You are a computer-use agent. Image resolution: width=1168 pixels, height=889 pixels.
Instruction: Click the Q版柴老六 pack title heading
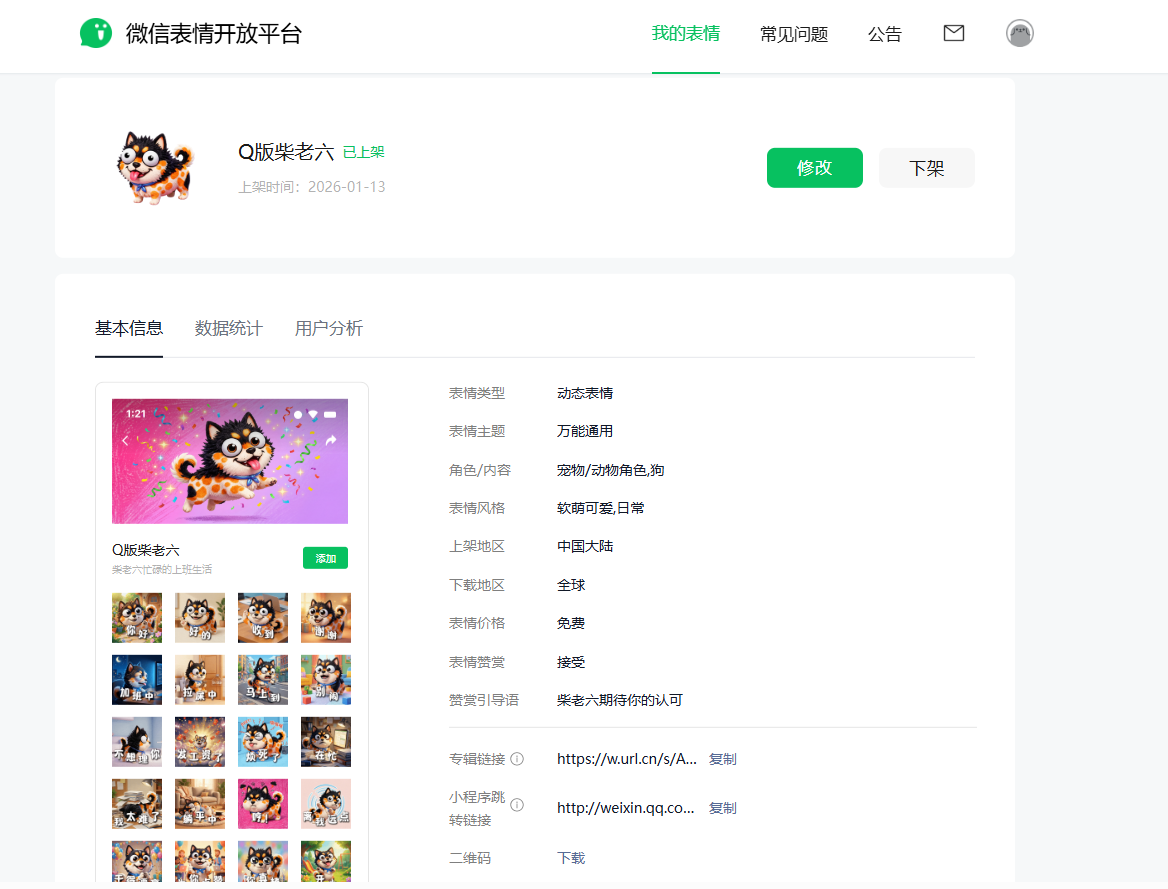pyautogui.click(x=286, y=152)
